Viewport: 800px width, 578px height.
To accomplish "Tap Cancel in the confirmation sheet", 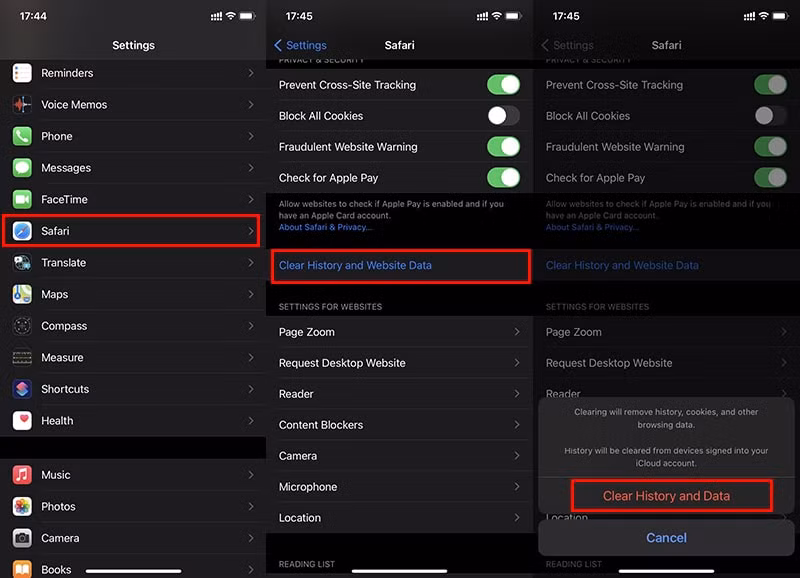I will (666, 538).
